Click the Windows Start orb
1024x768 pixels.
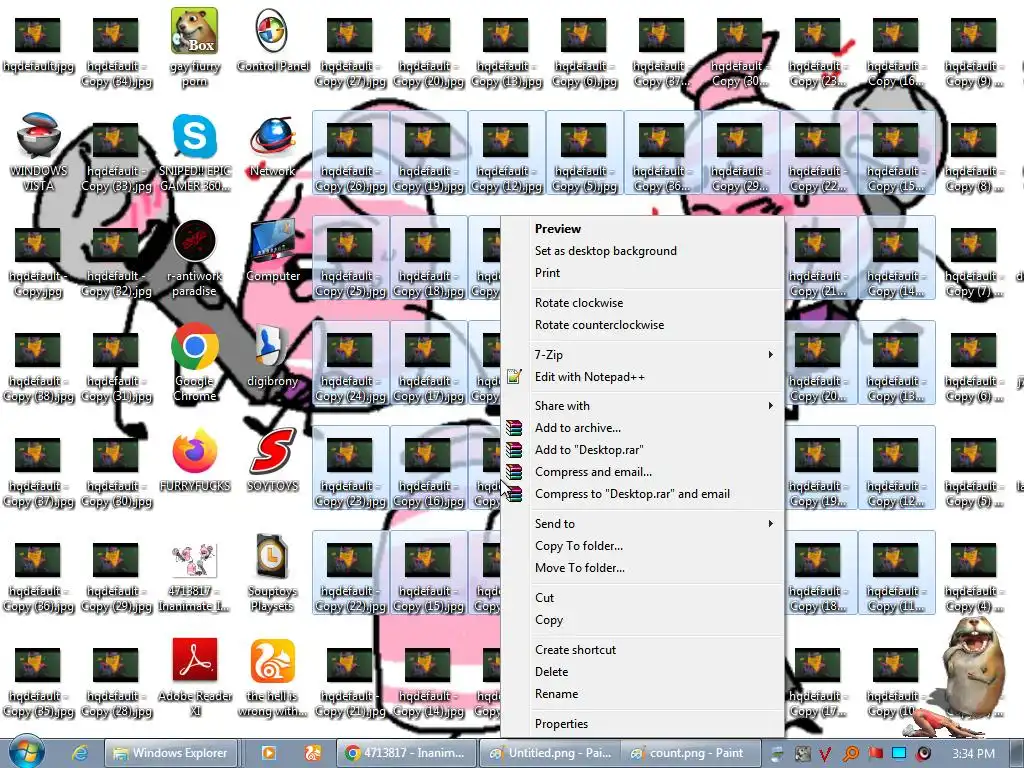click(x=26, y=751)
